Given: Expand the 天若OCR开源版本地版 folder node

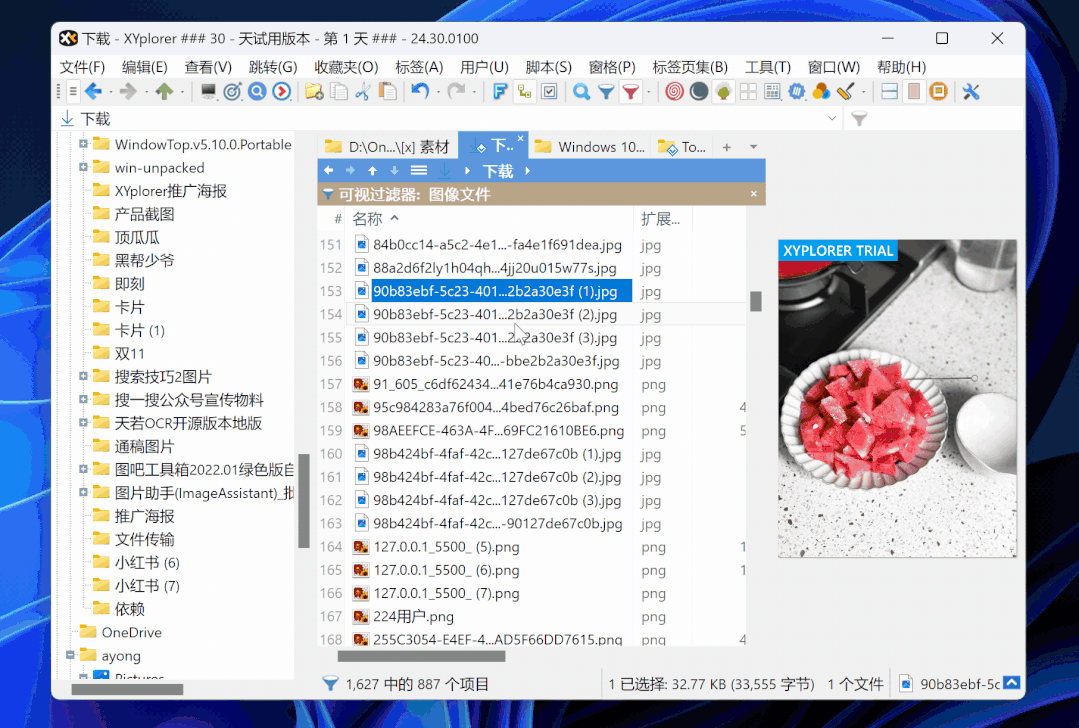Looking at the screenshot, I should [83, 422].
